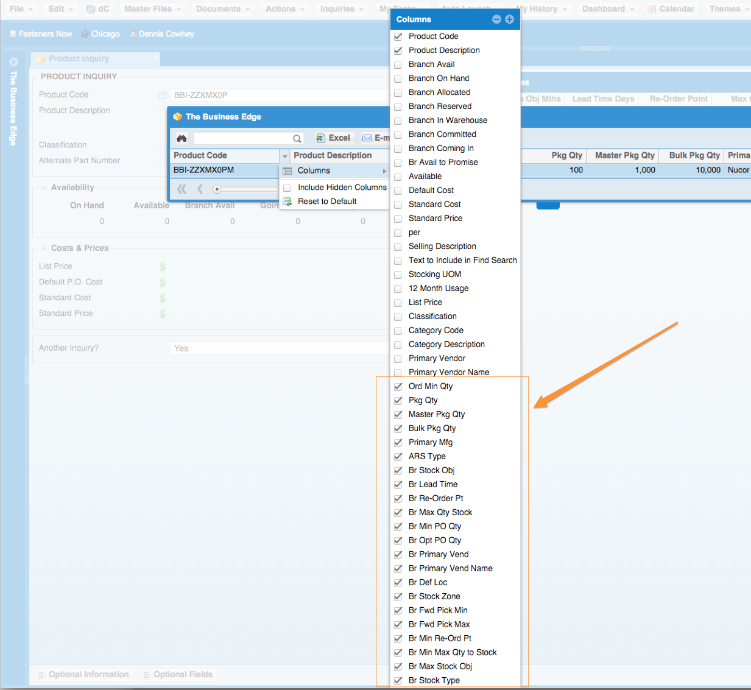Uncheck the Primary Mfg column
Image resolution: width=751 pixels, height=690 pixels.
[398, 442]
